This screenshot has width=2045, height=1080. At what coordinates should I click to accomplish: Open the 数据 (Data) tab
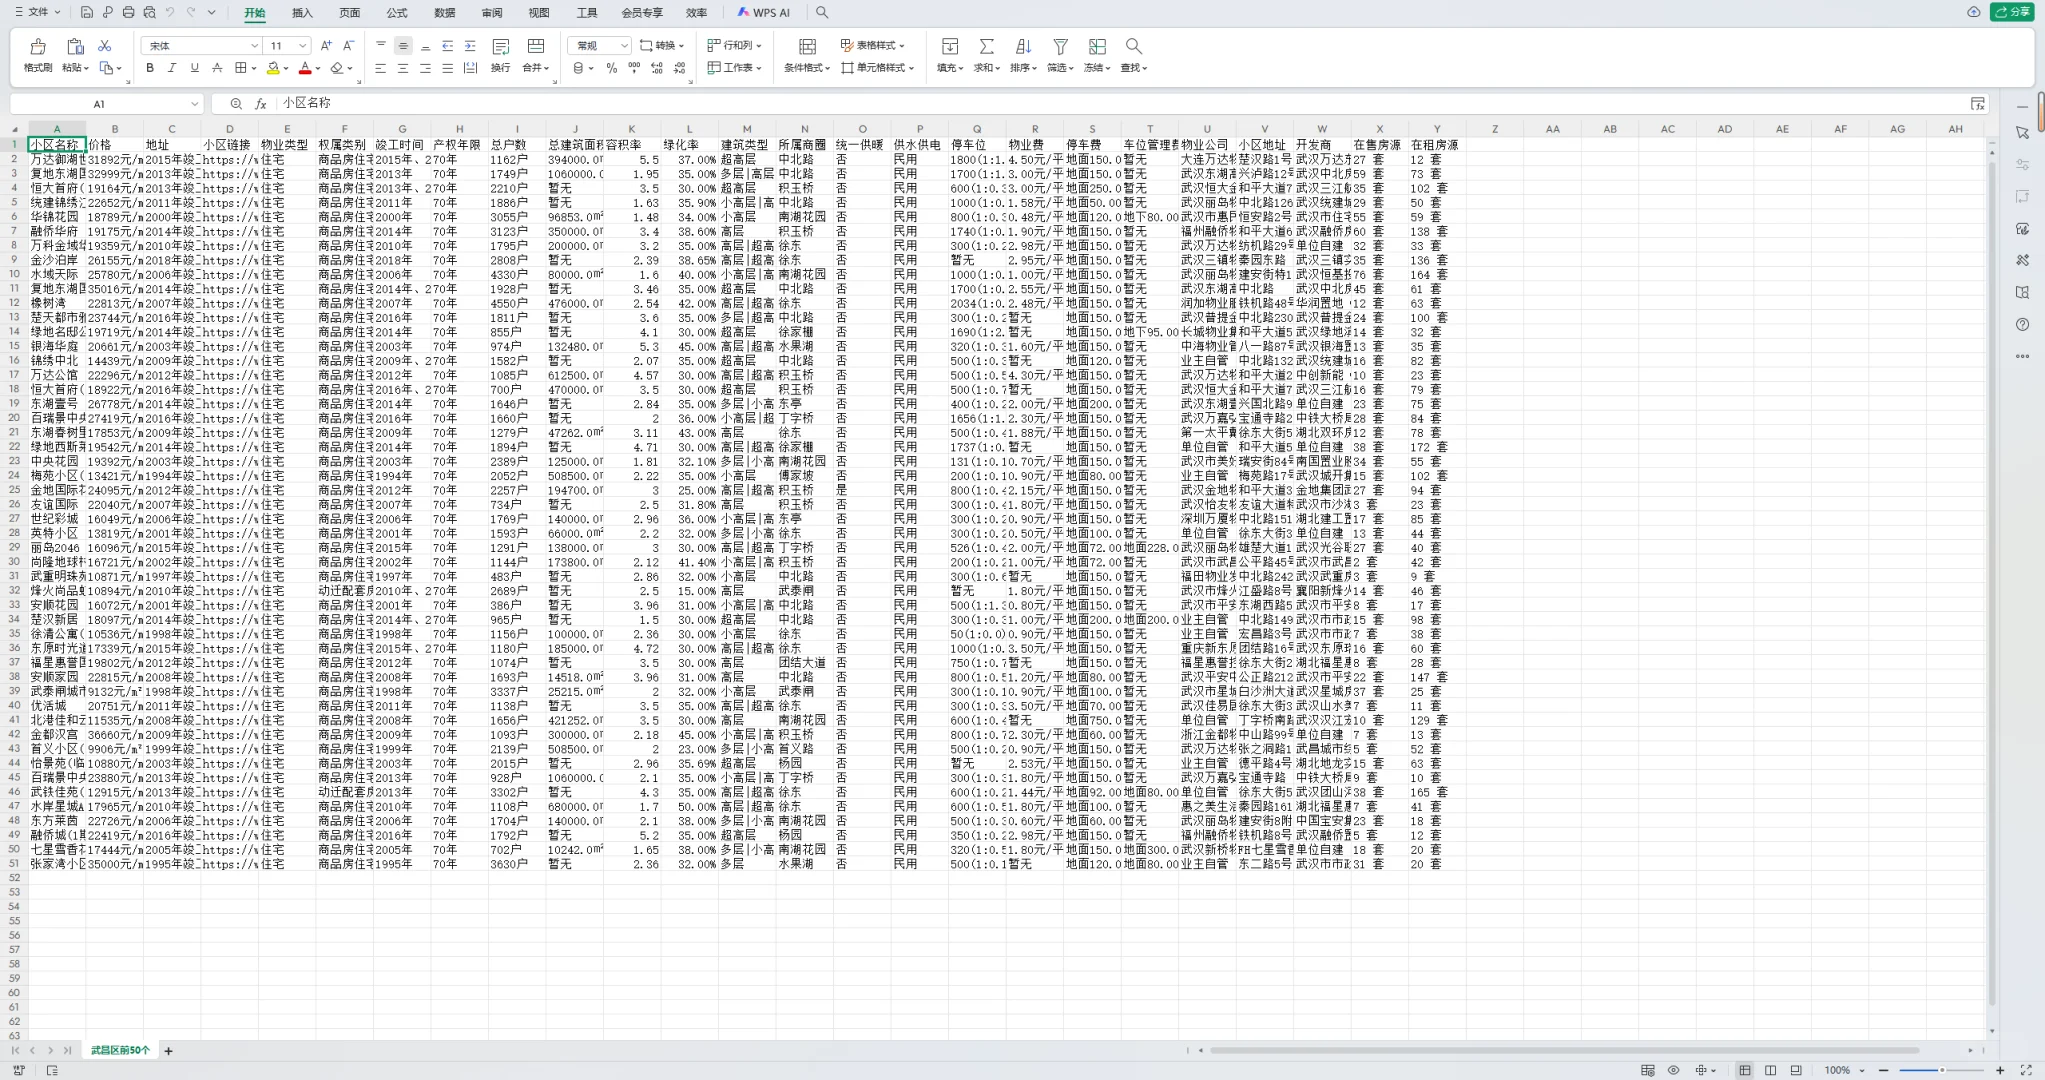[x=444, y=13]
